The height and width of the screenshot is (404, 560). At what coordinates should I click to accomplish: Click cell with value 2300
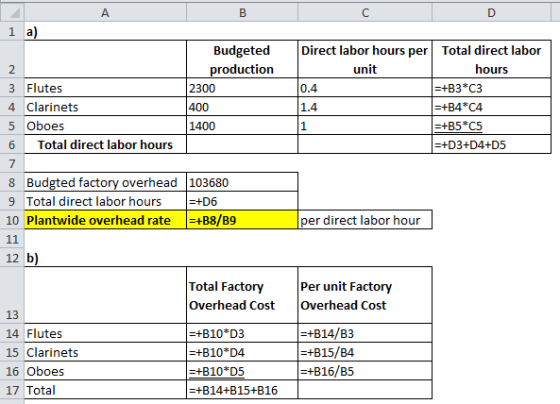click(242, 88)
